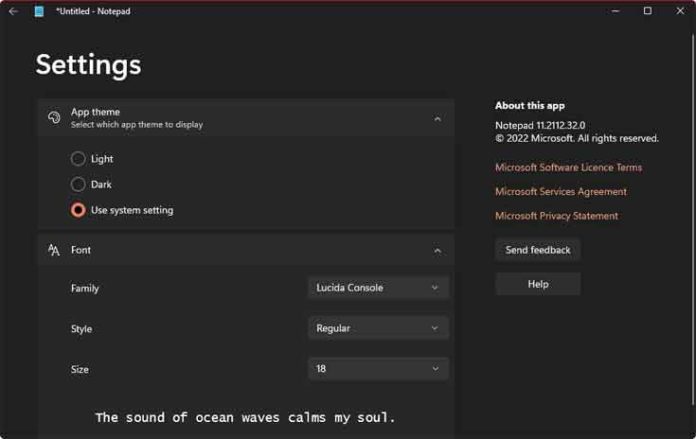The image size is (696, 439).
Task: Click the Font section icon
Action: click(x=54, y=250)
